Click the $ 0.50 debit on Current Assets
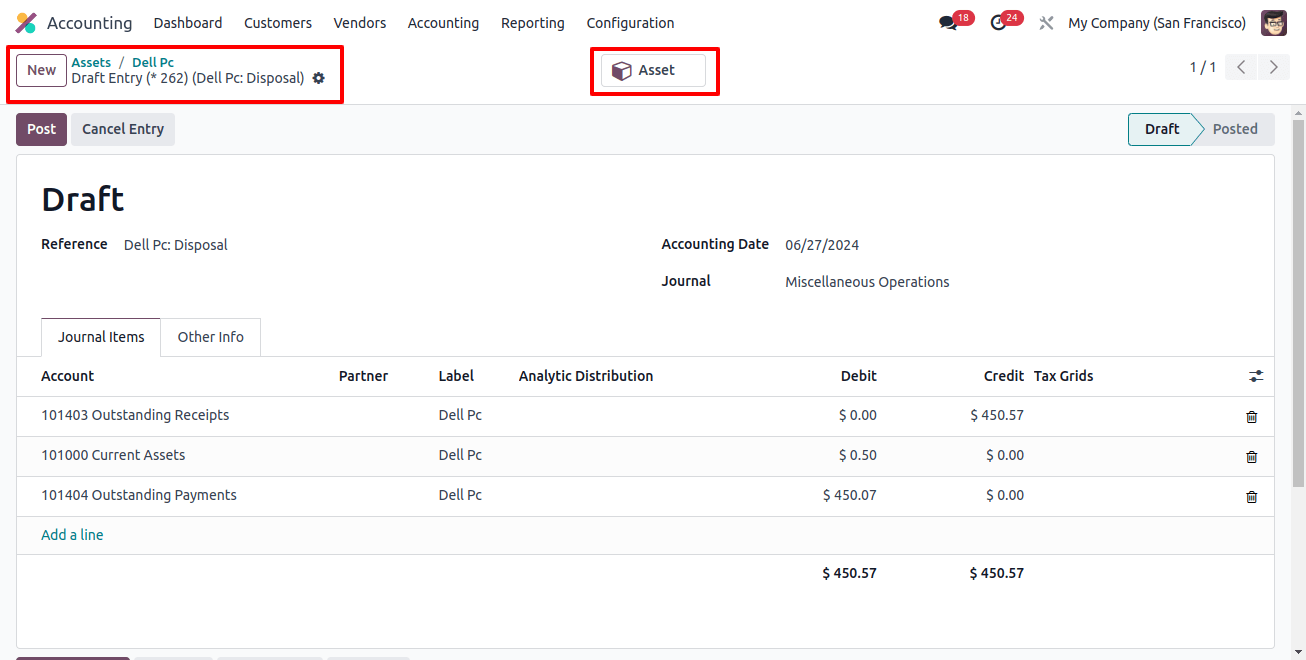 (858, 455)
